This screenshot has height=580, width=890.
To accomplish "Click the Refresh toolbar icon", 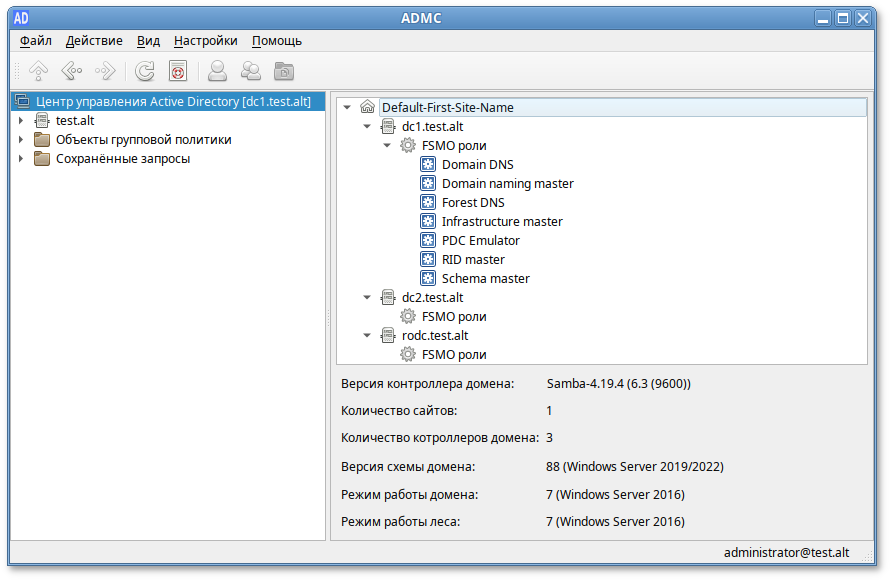I will pyautogui.click(x=145, y=71).
